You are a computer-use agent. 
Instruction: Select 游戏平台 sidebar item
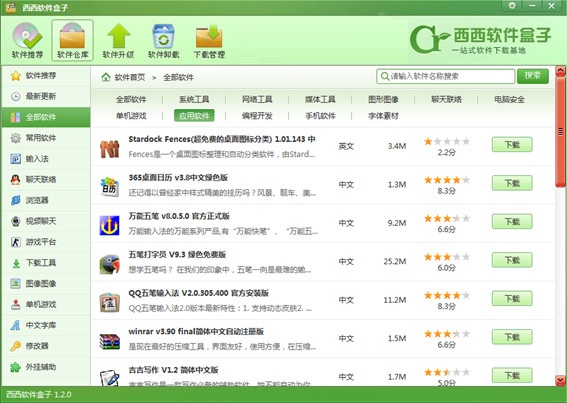[46, 242]
